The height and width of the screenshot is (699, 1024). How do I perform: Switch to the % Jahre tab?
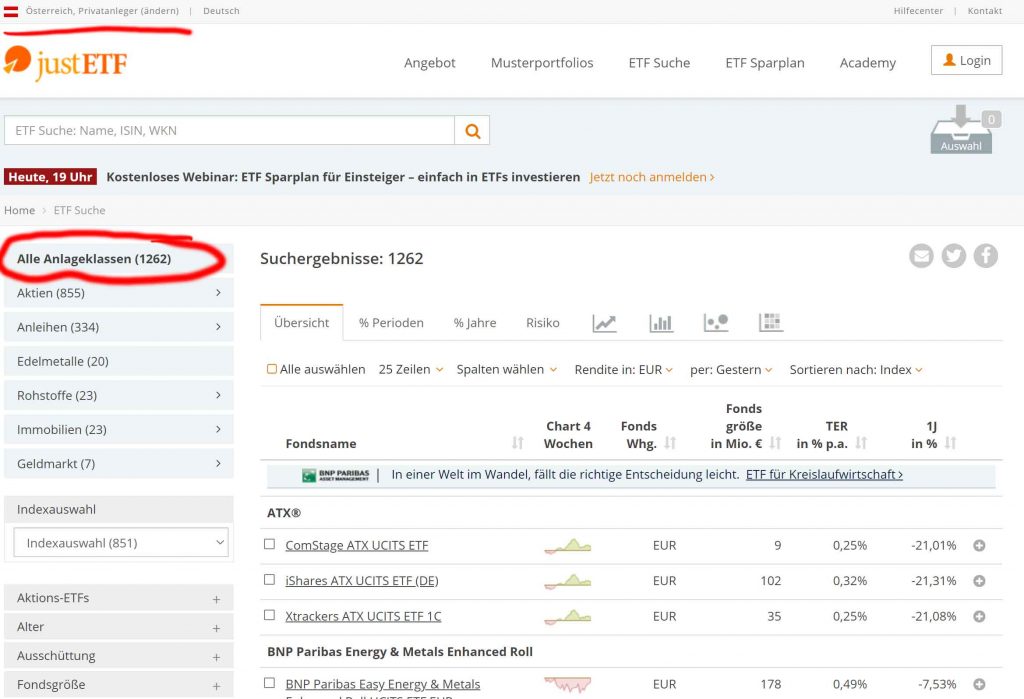point(475,323)
